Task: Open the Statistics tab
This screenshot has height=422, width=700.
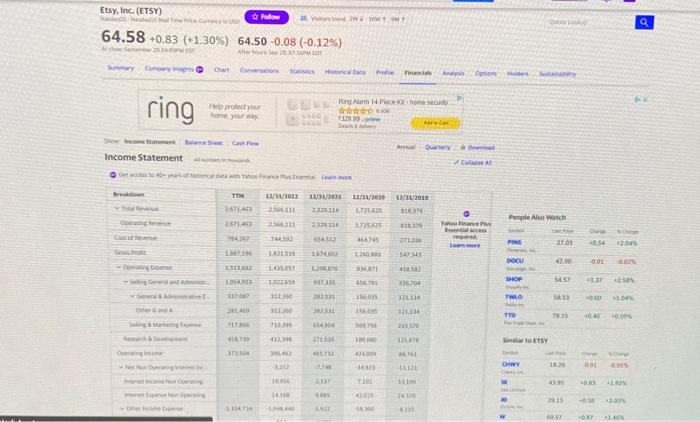Action: (x=302, y=71)
